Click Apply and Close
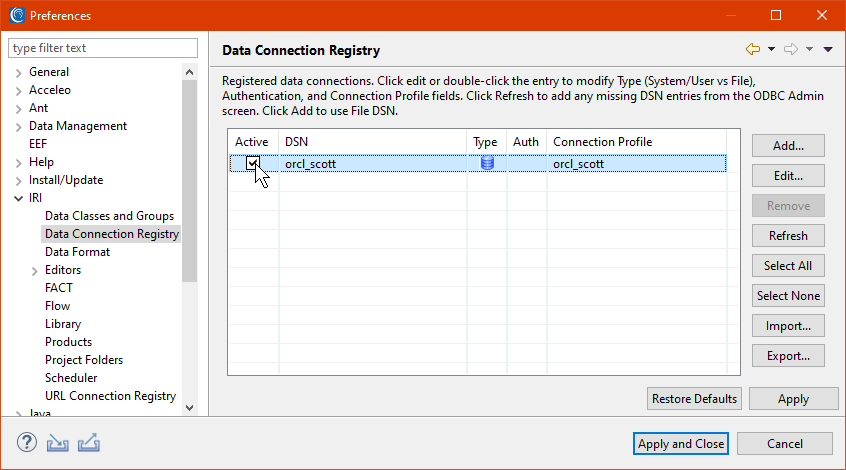This screenshot has width=846, height=470. point(681,444)
